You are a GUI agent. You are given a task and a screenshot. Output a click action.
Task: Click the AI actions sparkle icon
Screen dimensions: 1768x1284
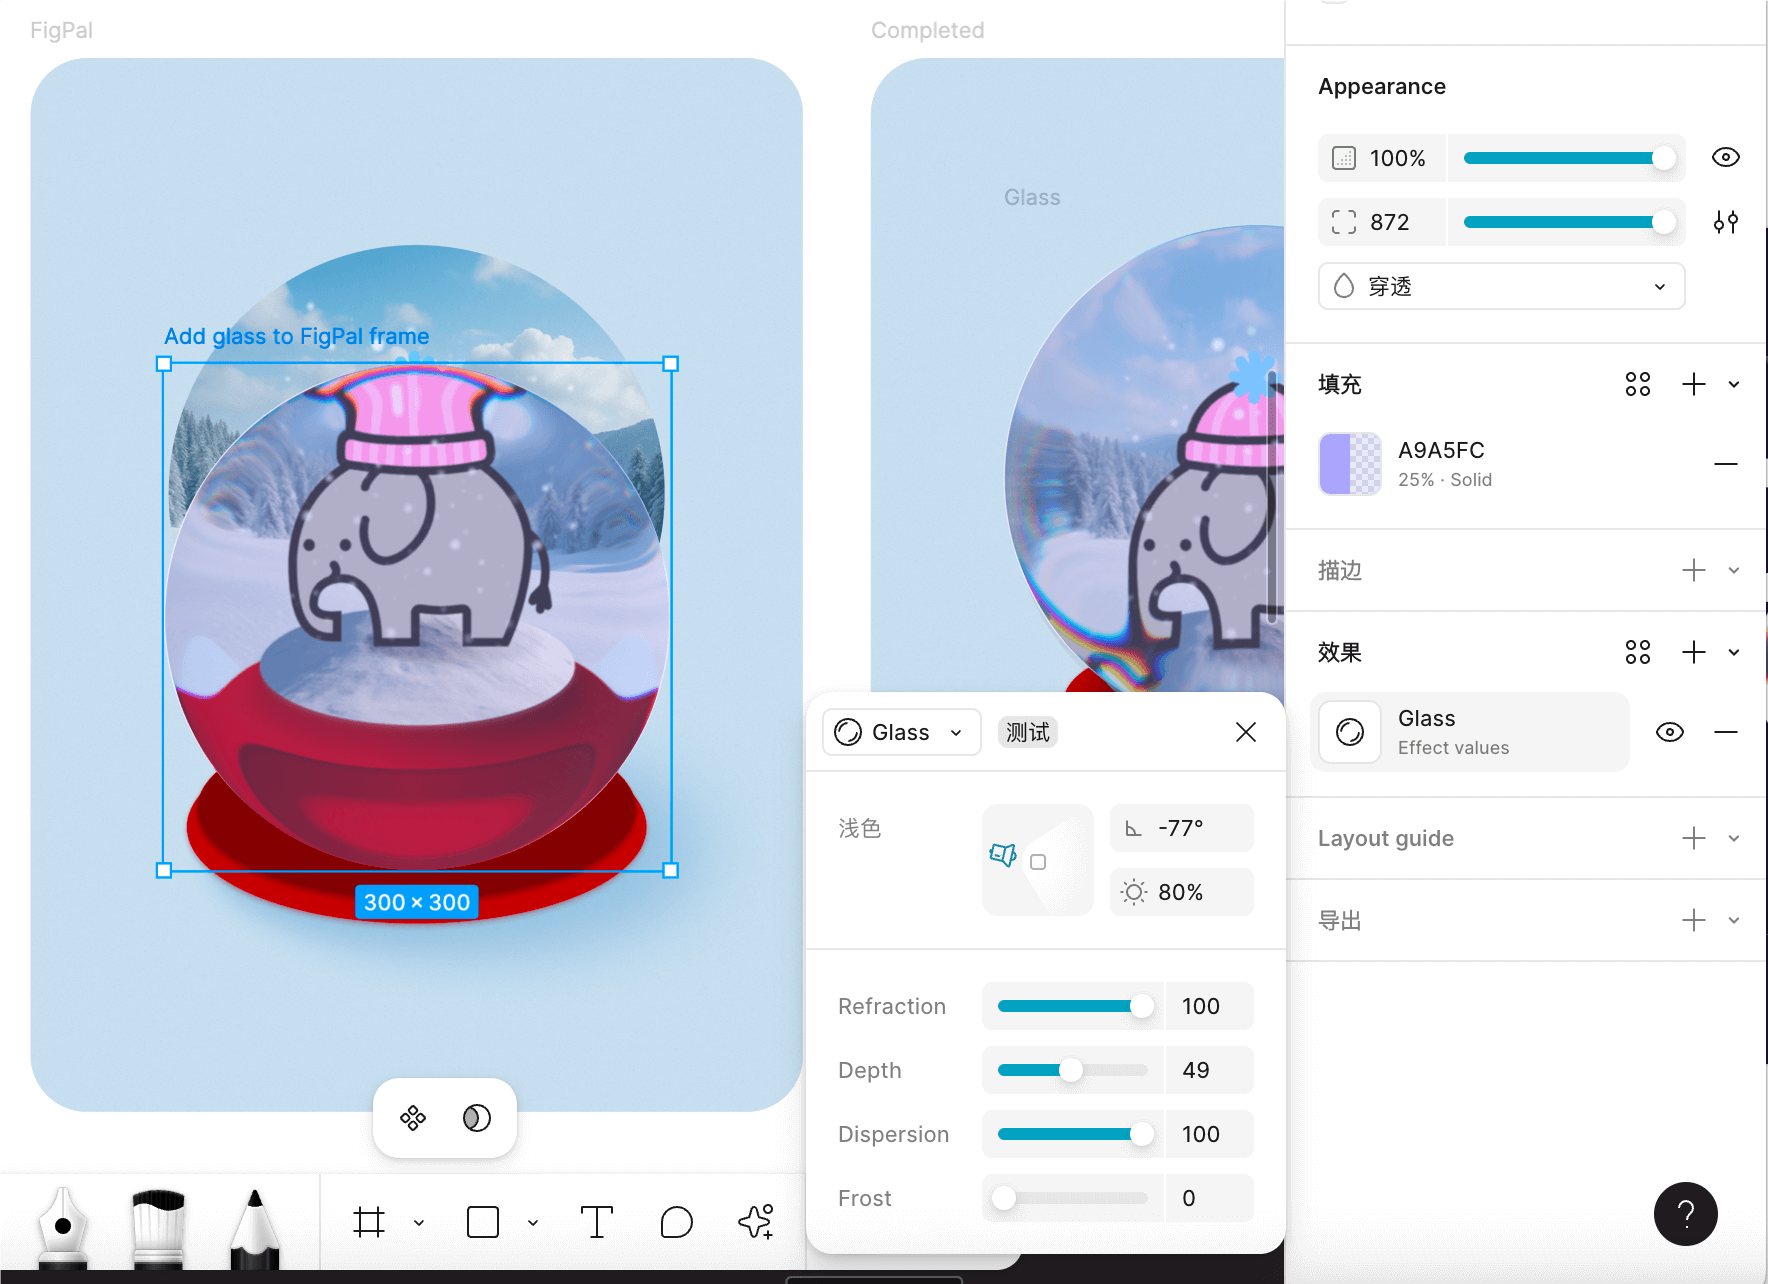coord(757,1221)
